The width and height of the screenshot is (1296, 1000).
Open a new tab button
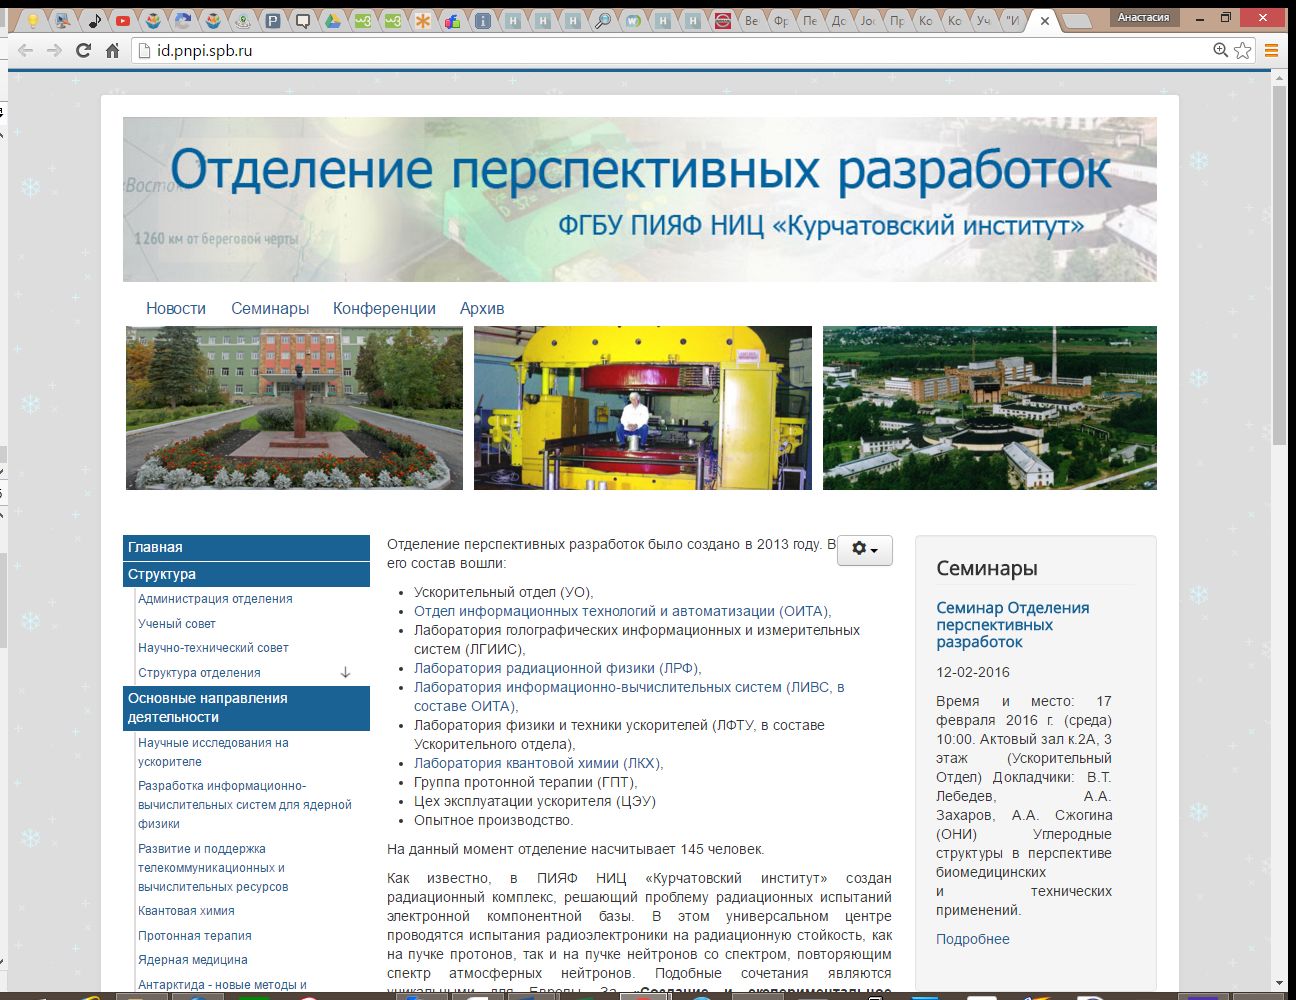pos(1077,21)
